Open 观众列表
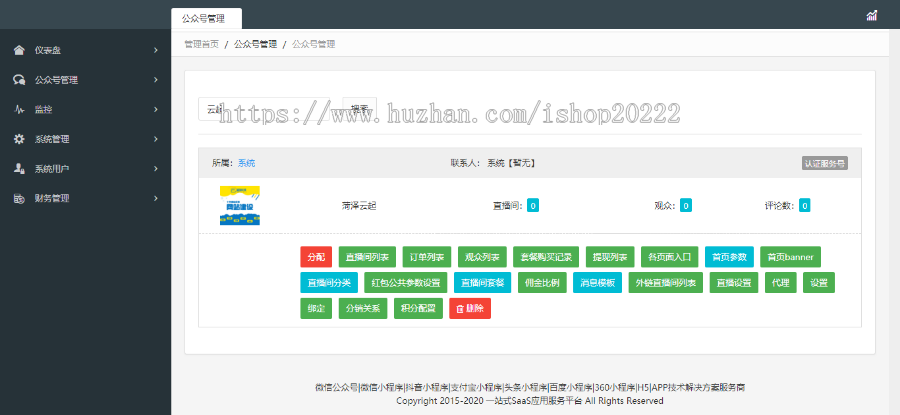The image size is (900, 415). (x=482, y=257)
